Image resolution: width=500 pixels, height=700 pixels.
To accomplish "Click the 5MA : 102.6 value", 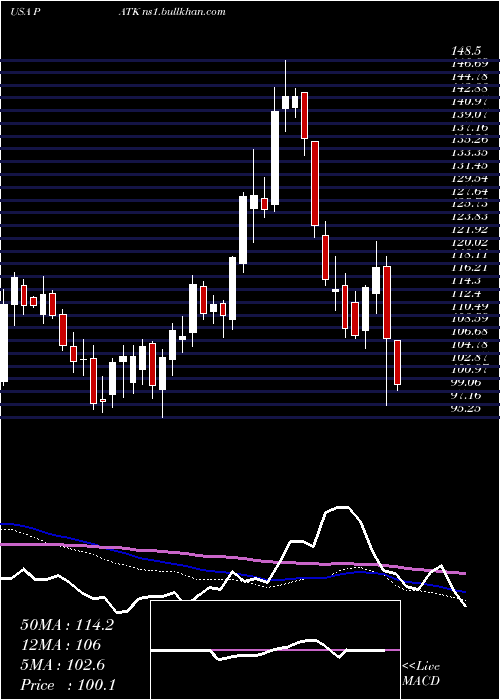I will pyautogui.click(x=63, y=665).
